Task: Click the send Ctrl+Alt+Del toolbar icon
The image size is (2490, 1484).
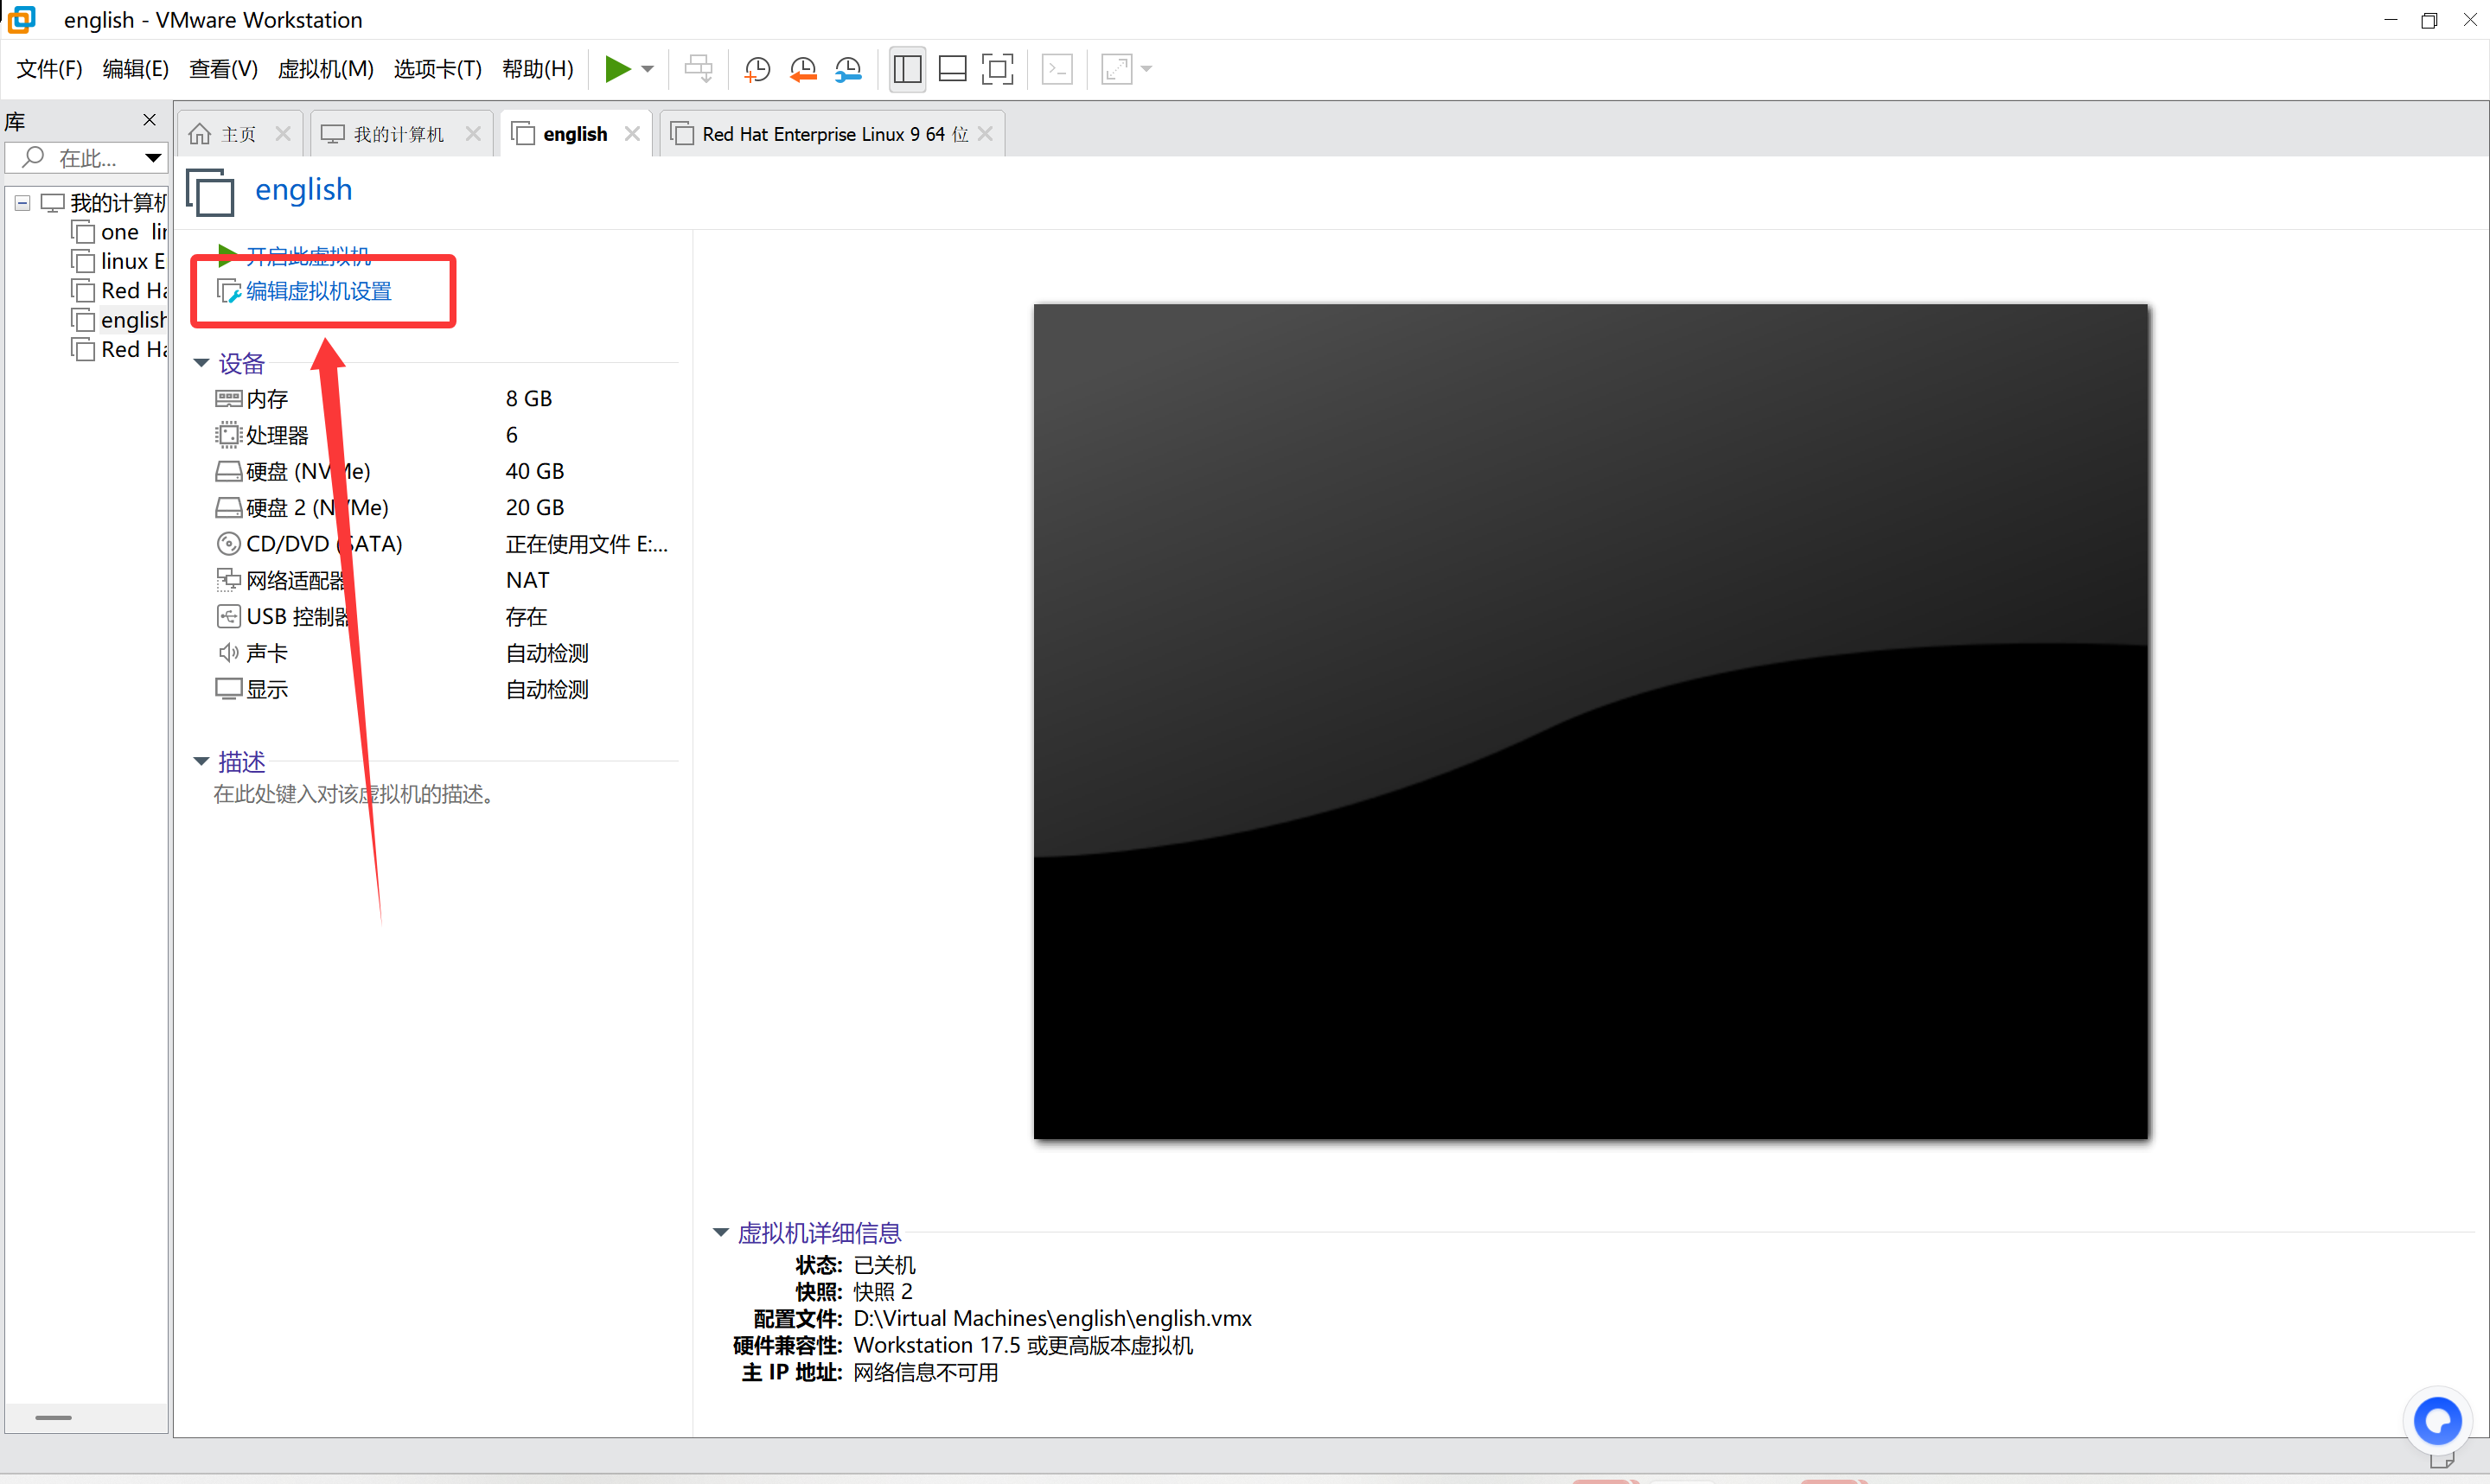Action: click(x=699, y=69)
